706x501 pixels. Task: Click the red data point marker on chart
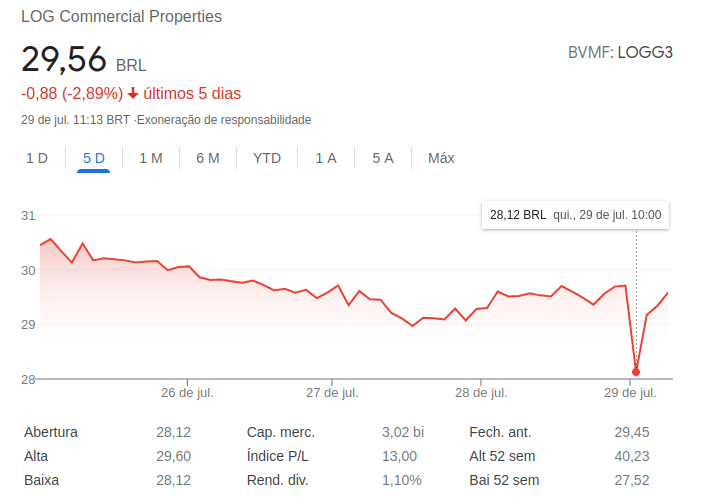click(x=636, y=372)
